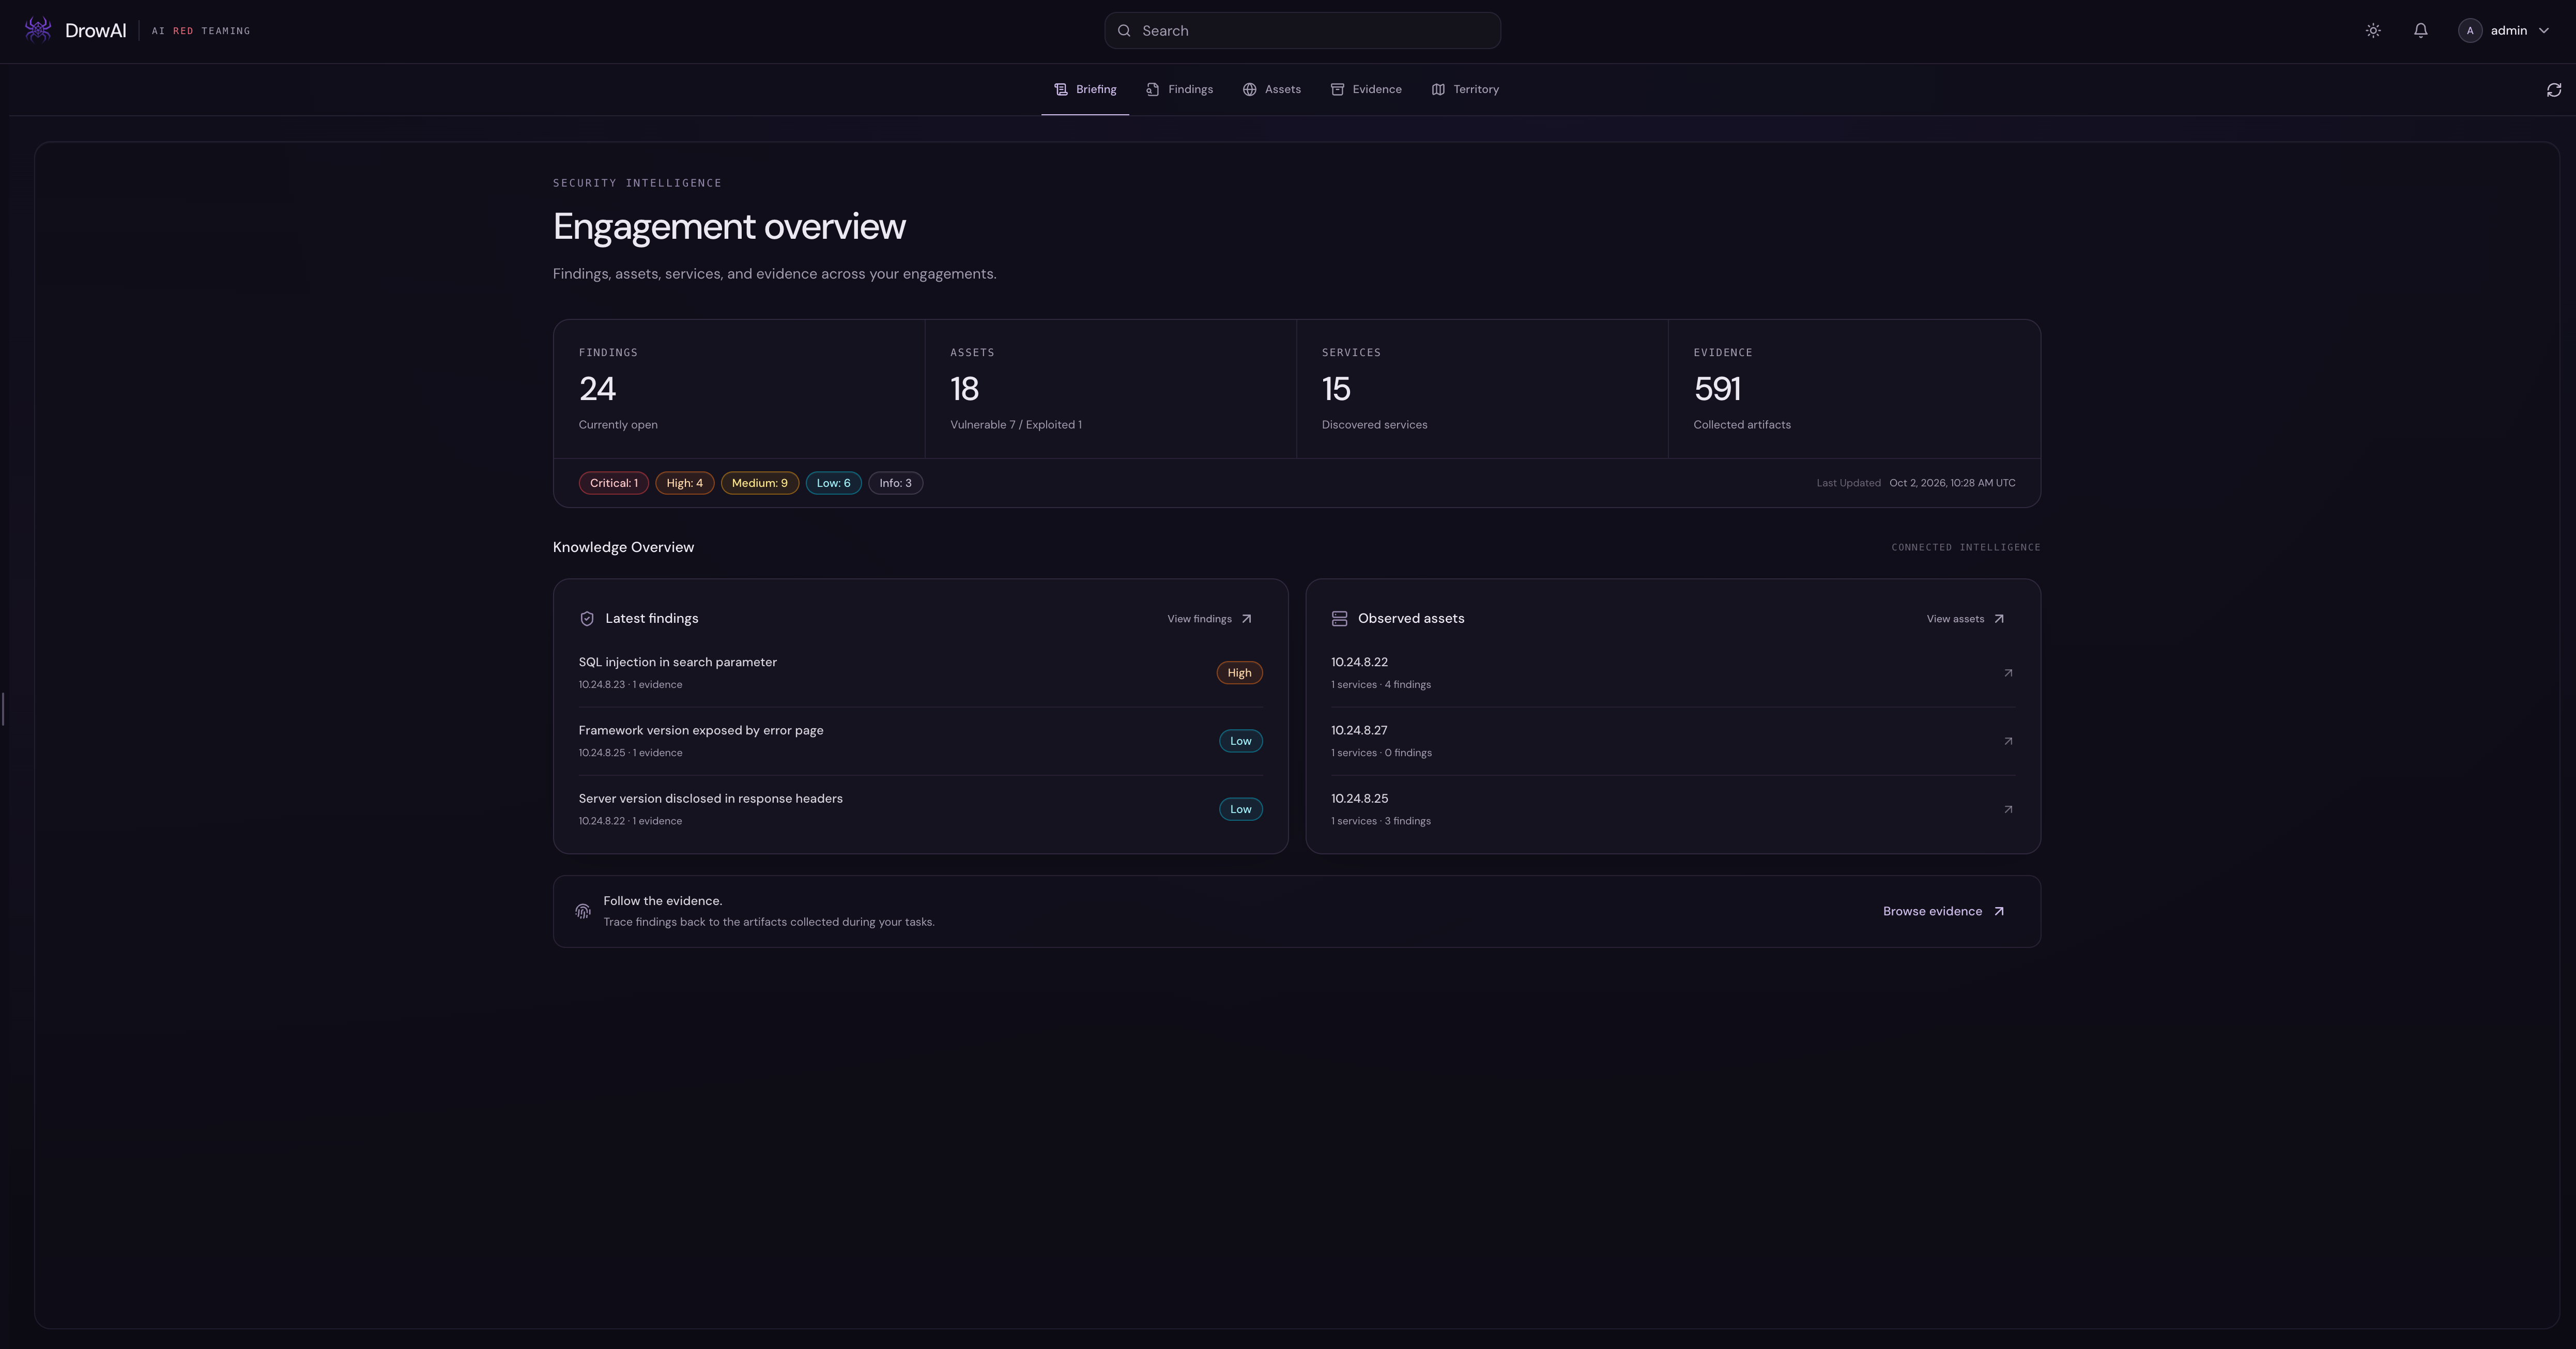The width and height of the screenshot is (2576, 1349).
Task: Click the arrow icon for asset 10.24.8.22
Action: [x=2008, y=673]
